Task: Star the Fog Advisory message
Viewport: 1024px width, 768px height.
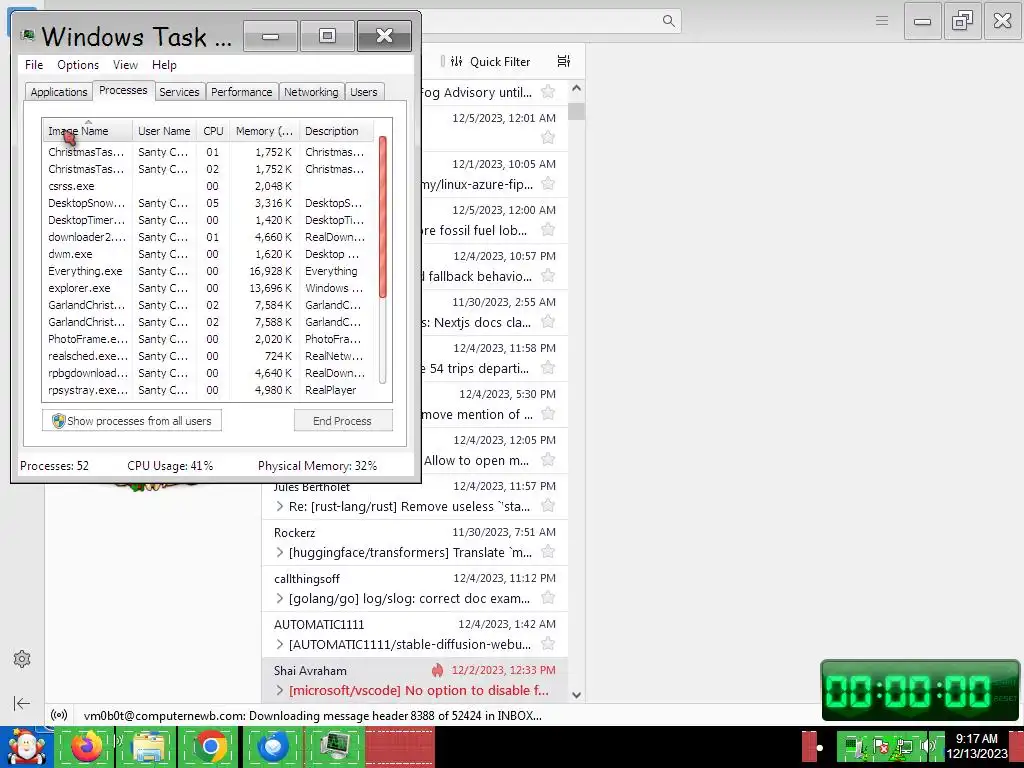Action: tap(548, 91)
